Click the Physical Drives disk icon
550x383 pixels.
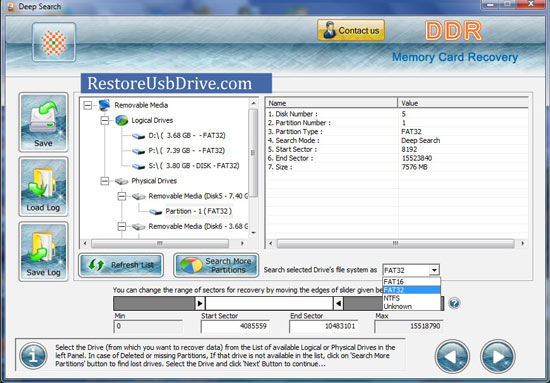[x=121, y=181]
